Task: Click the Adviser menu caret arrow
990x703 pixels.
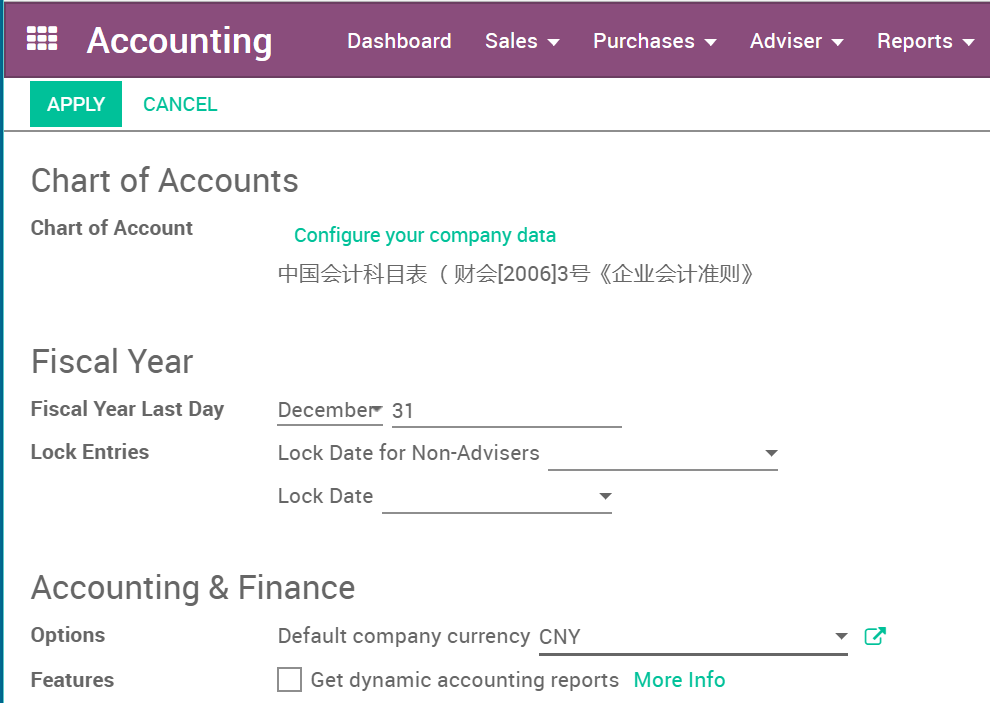Action: 838,42
